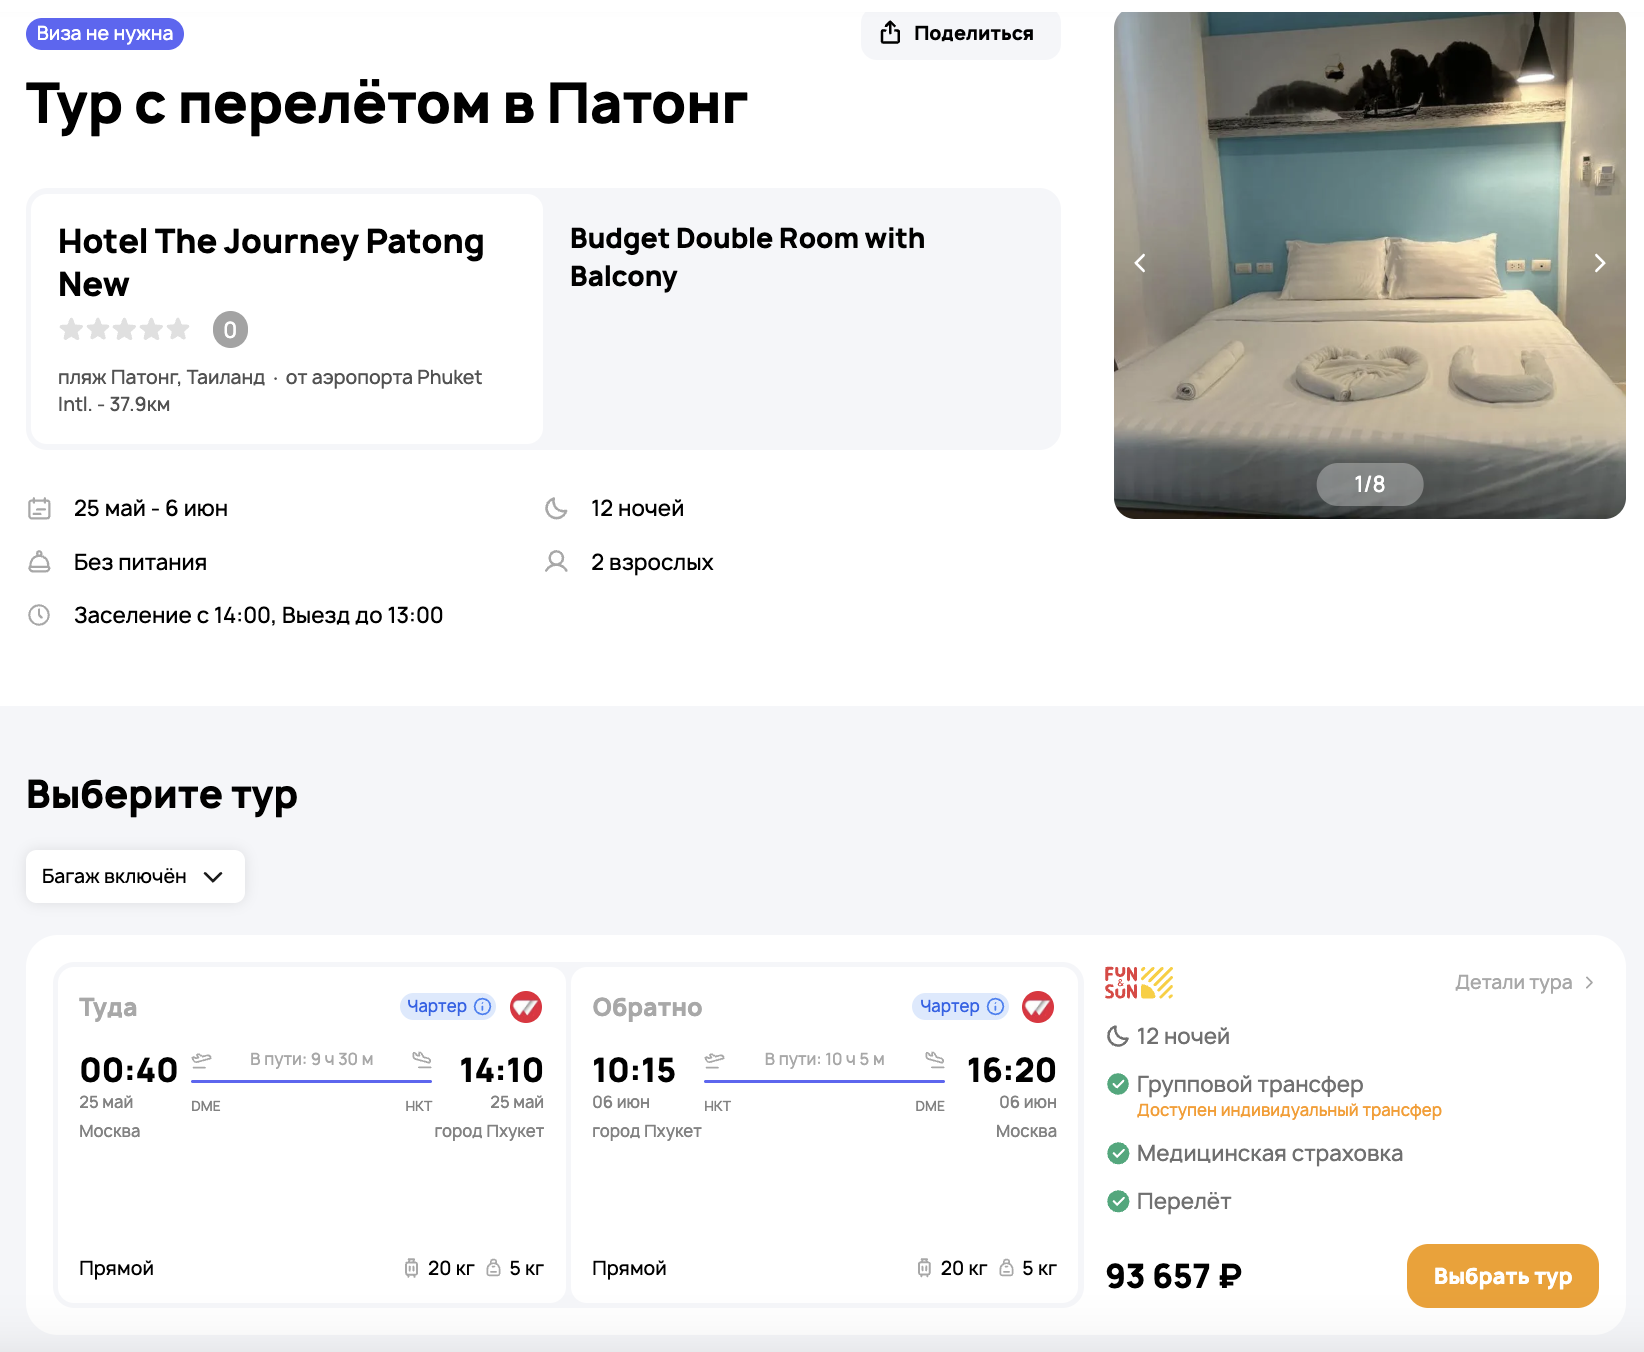Click the green check next to Групповой трансфер

[x=1118, y=1084]
